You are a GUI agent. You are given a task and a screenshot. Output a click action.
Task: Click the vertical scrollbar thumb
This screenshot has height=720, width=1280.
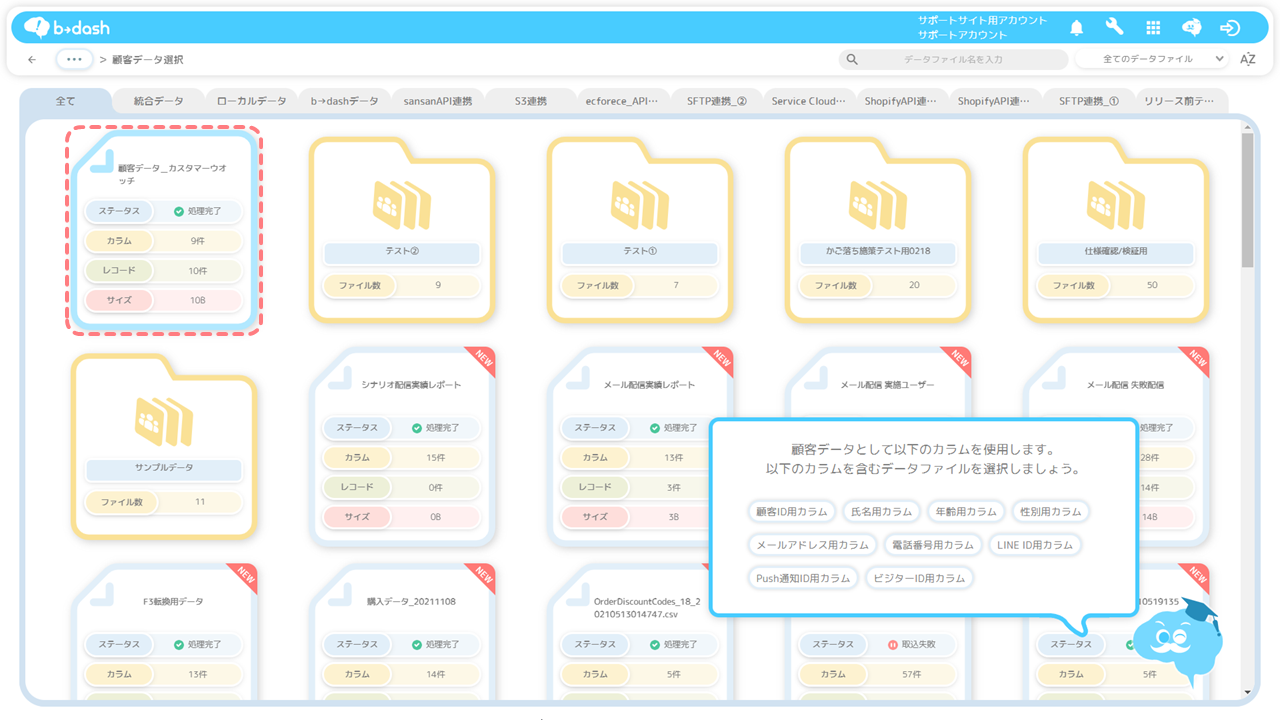[x=1247, y=200]
